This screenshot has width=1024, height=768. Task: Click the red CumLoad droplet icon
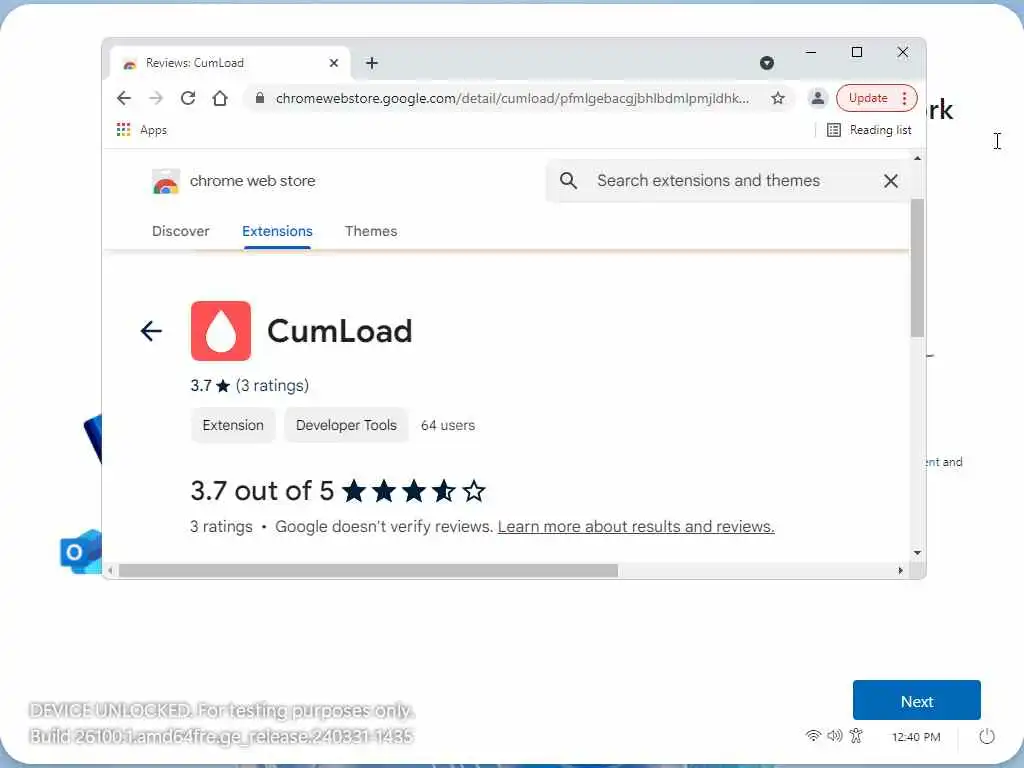(x=221, y=331)
